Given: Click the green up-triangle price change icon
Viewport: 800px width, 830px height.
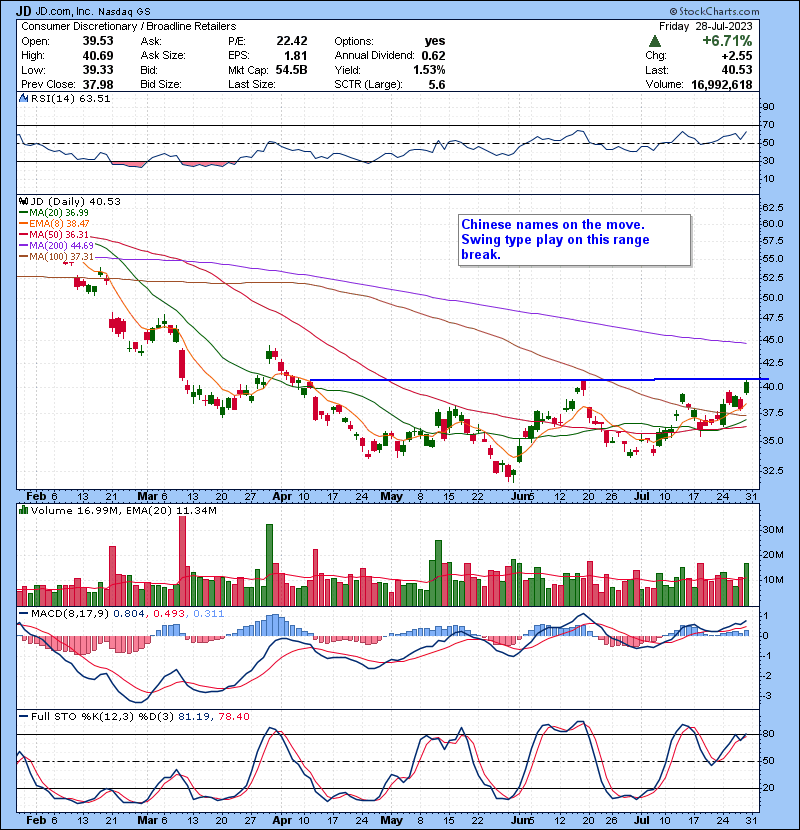Looking at the screenshot, I should tap(654, 41).
